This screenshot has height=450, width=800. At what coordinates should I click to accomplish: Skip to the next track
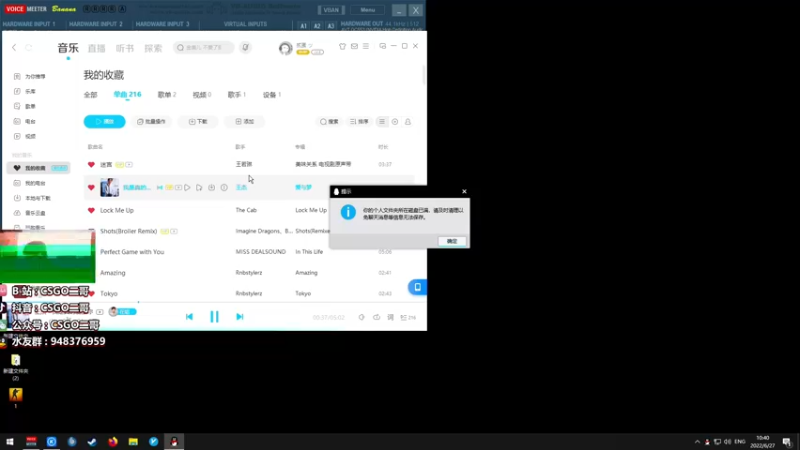240,317
